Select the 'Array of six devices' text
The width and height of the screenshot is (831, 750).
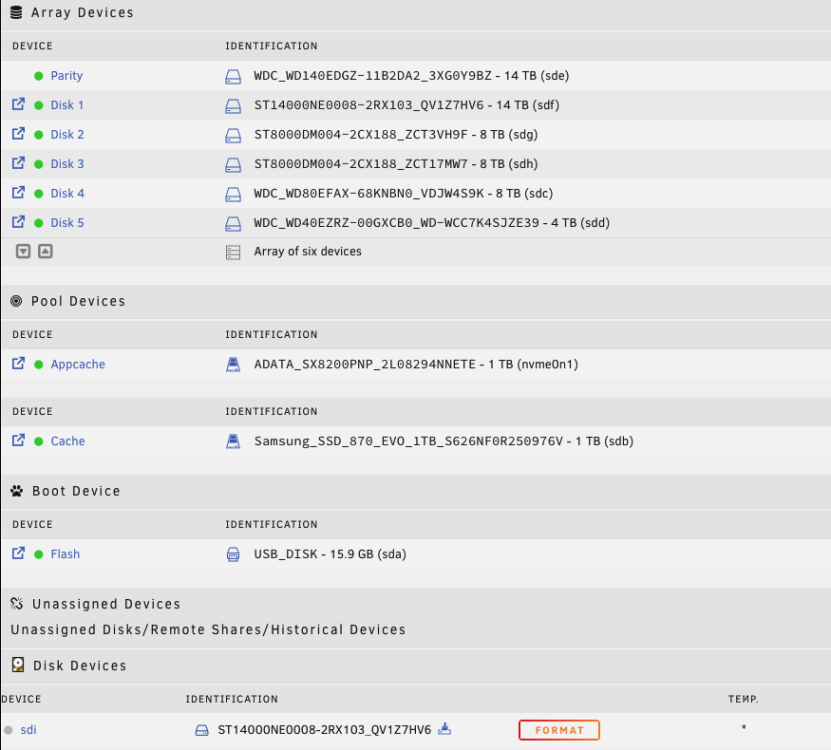pyautogui.click(x=307, y=251)
